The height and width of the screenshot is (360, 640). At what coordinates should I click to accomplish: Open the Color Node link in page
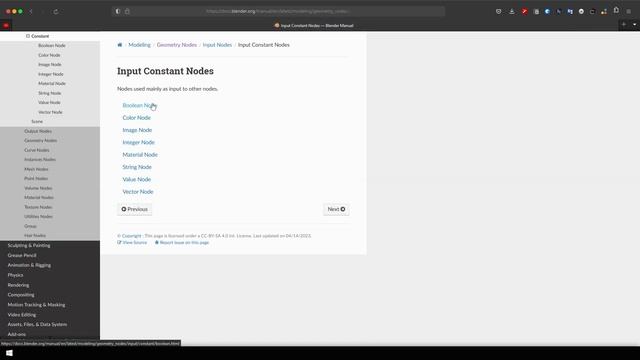click(x=136, y=118)
